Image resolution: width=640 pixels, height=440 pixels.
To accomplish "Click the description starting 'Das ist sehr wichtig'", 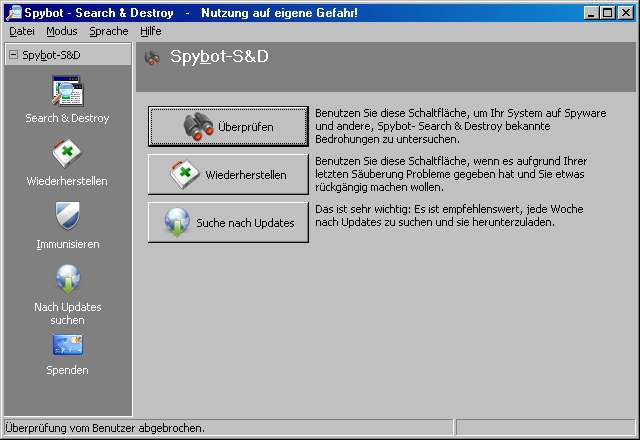I will [449, 216].
